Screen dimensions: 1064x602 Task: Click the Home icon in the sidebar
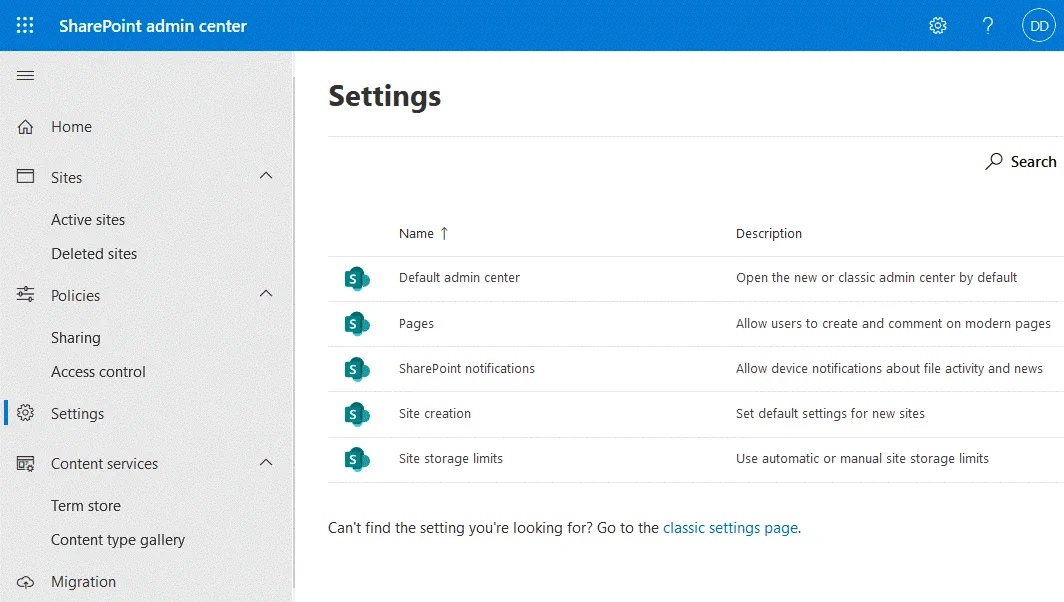click(26, 127)
